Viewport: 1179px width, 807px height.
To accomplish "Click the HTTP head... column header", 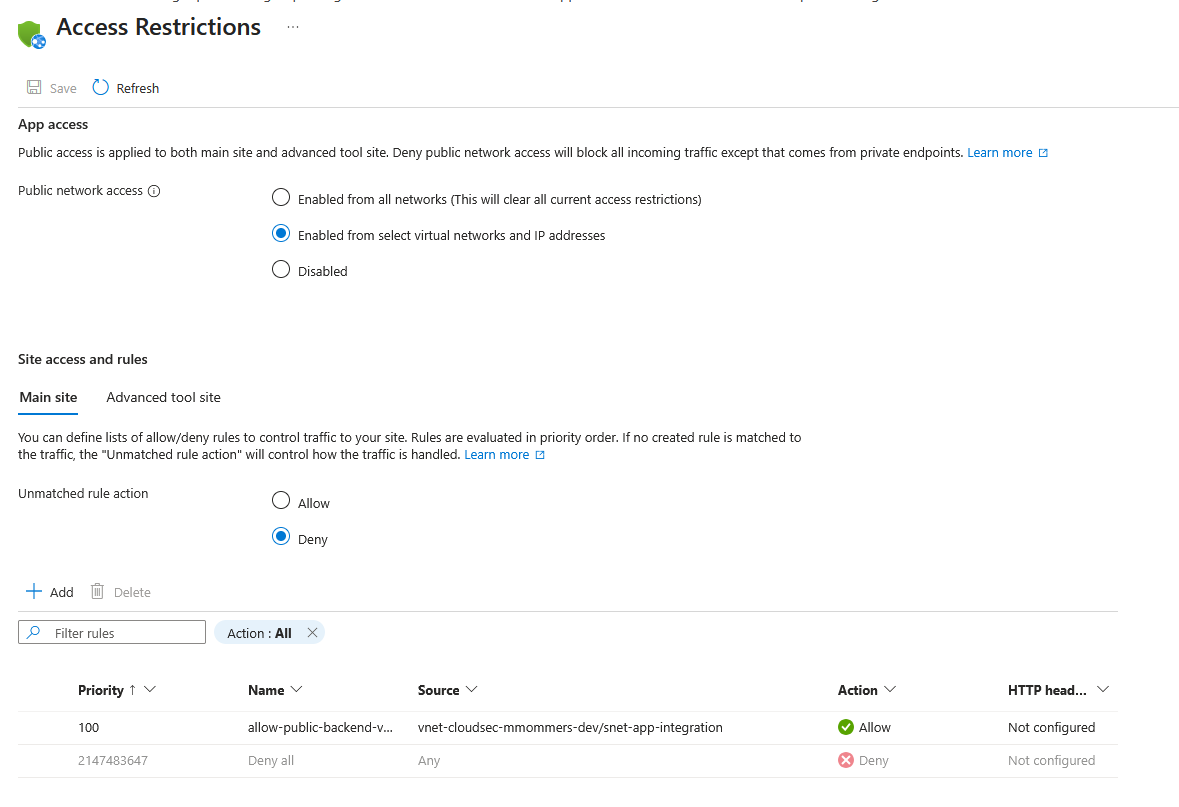I will pos(1047,690).
